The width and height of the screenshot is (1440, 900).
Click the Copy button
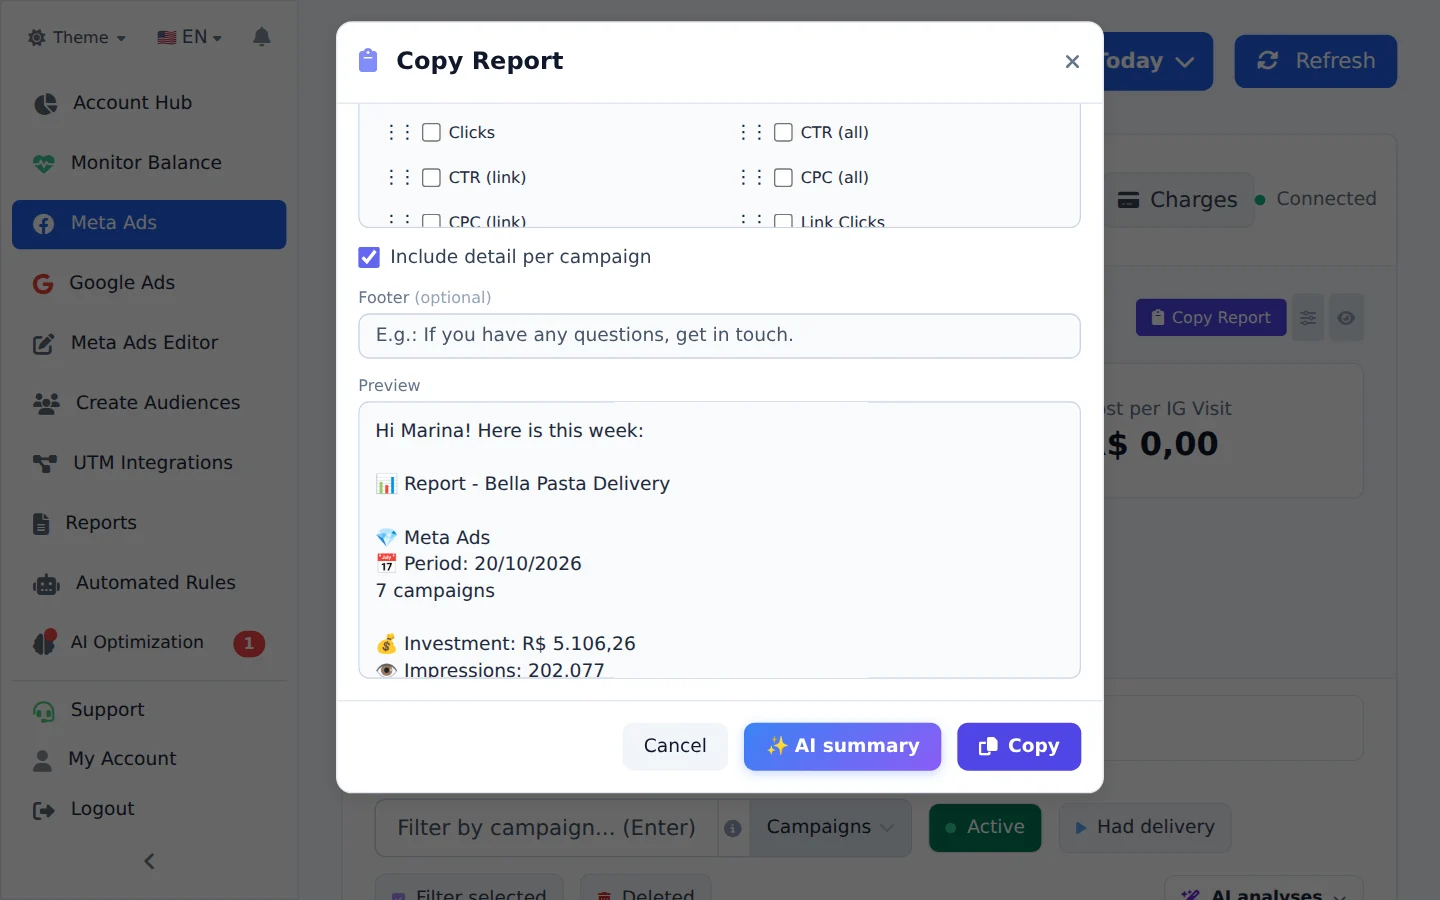(1019, 746)
